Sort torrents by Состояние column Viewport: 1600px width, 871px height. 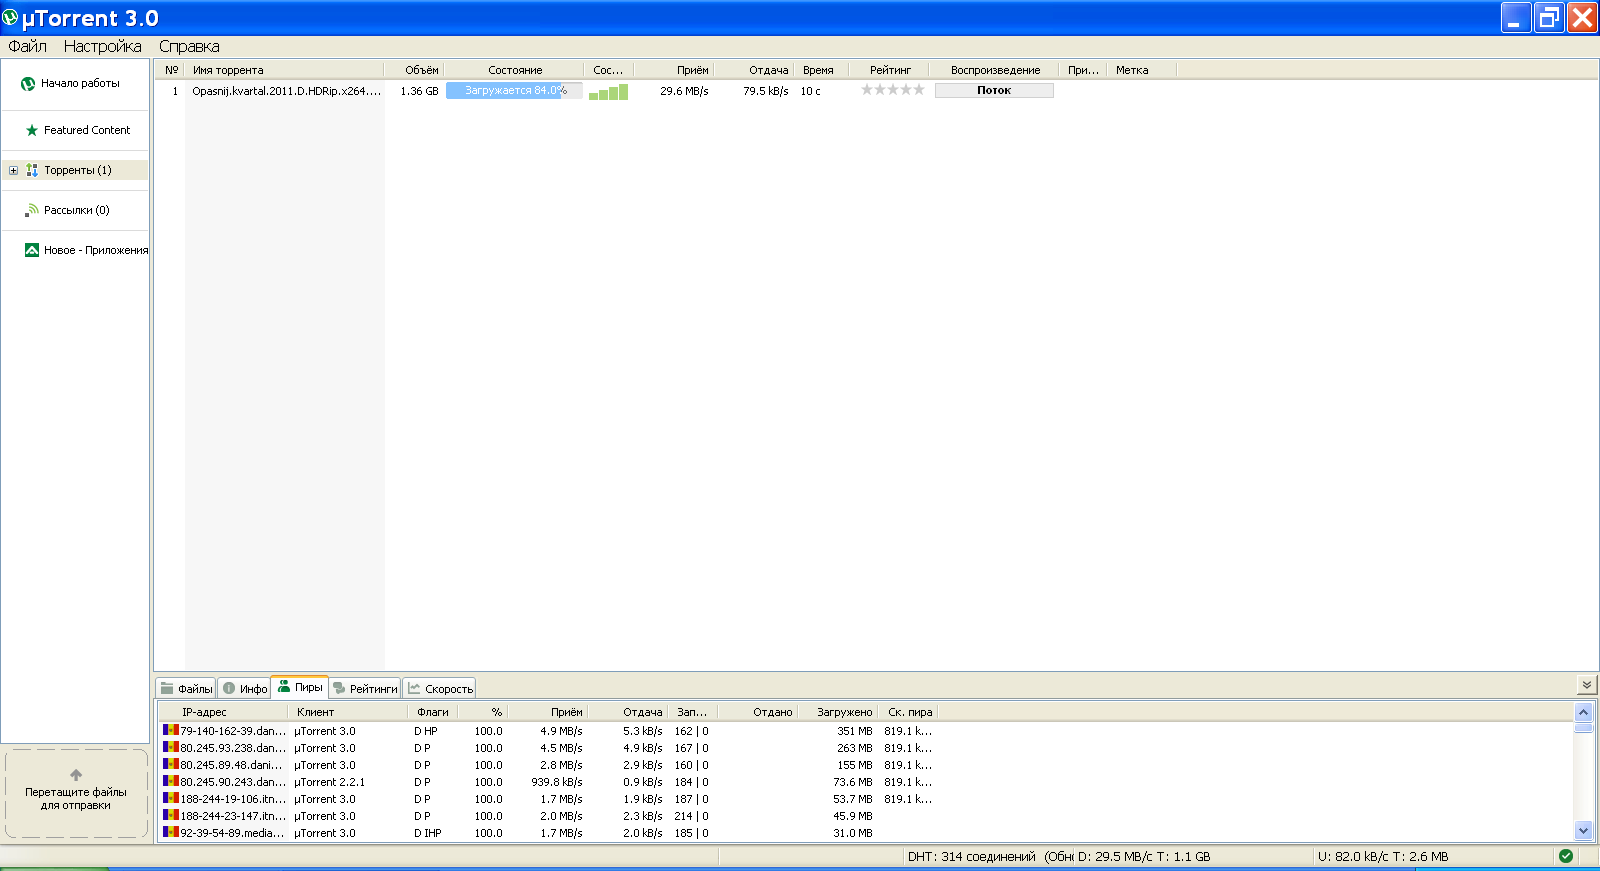[x=514, y=70]
